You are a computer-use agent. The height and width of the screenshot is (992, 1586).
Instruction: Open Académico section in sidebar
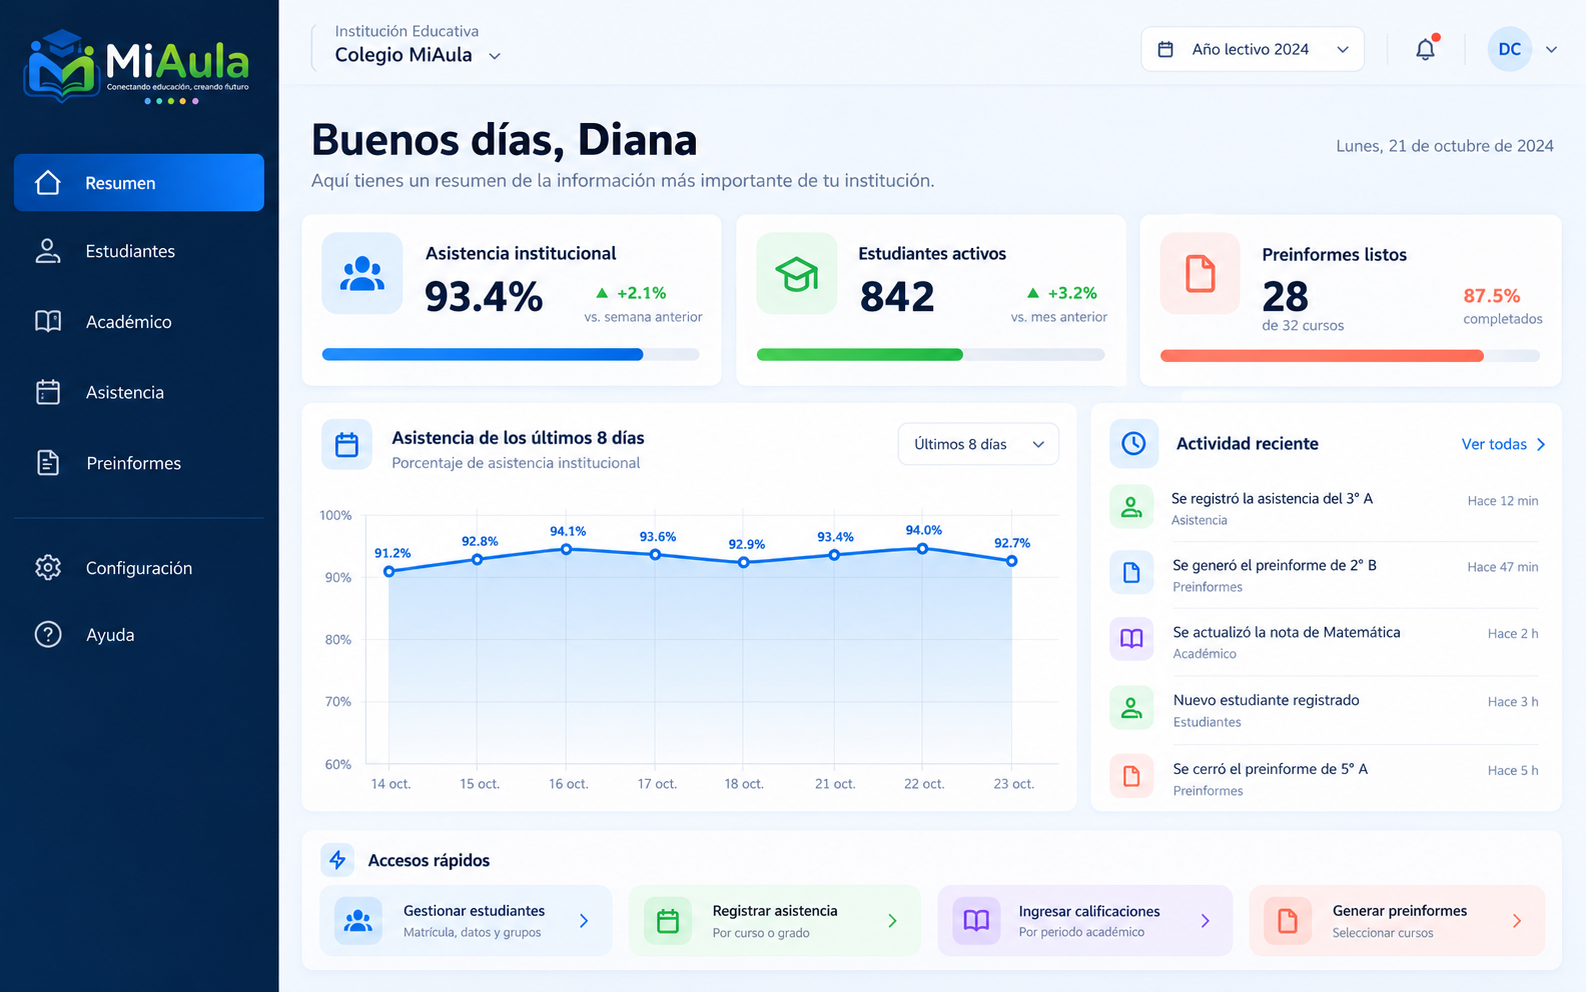coord(139,322)
